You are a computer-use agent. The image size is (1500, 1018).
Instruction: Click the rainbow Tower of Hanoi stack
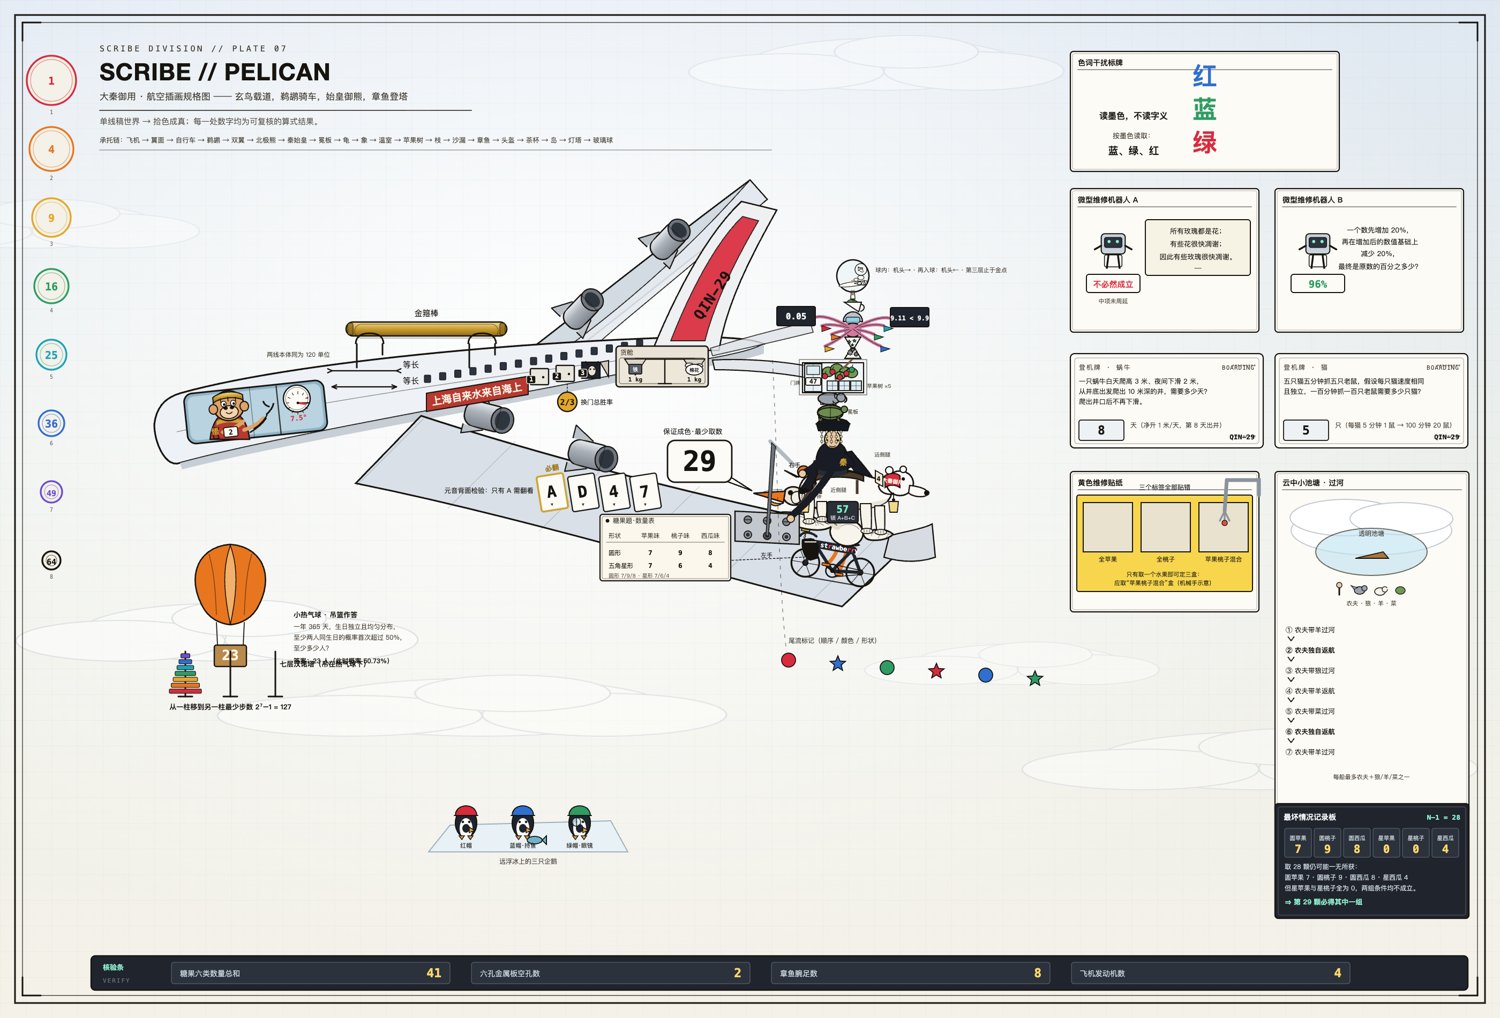click(x=185, y=674)
